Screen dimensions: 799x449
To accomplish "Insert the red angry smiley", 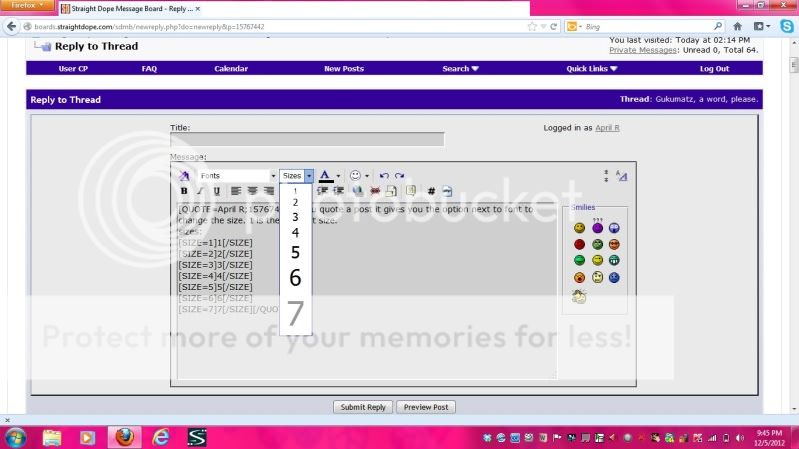I will pyautogui.click(x=580, y=244).
